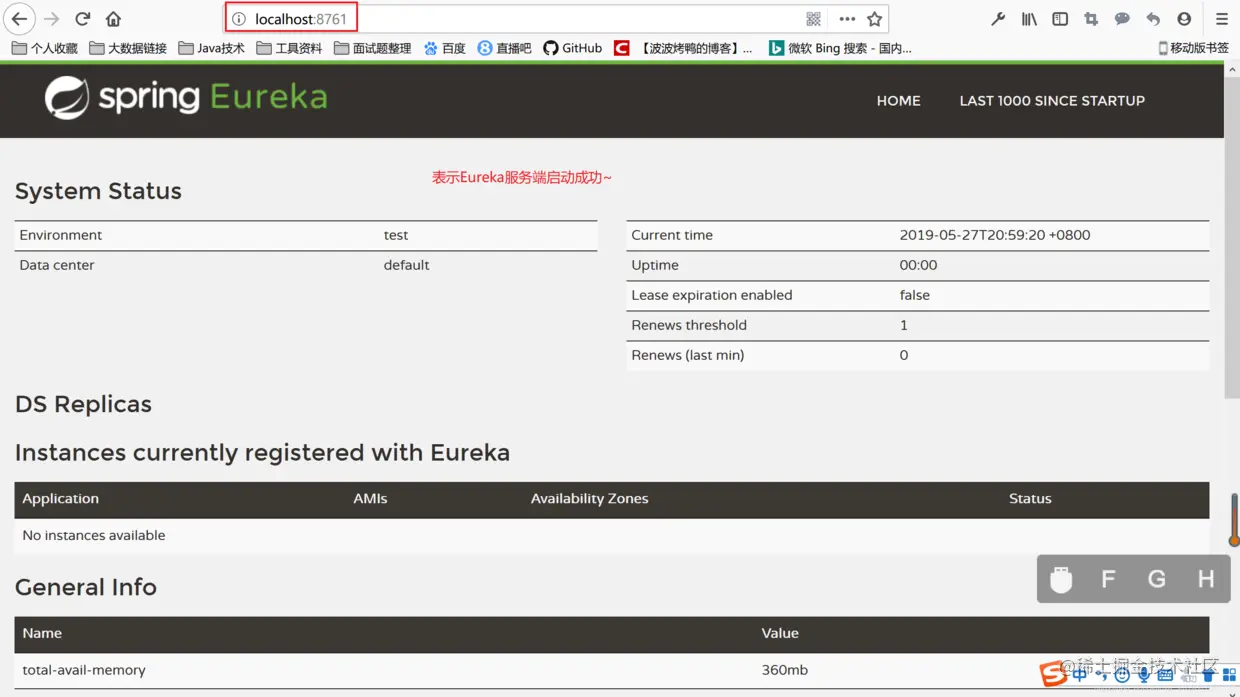Select the '360mb' memory value
Viewport: 1240px width, 697px height.
[x=785, y=670]
